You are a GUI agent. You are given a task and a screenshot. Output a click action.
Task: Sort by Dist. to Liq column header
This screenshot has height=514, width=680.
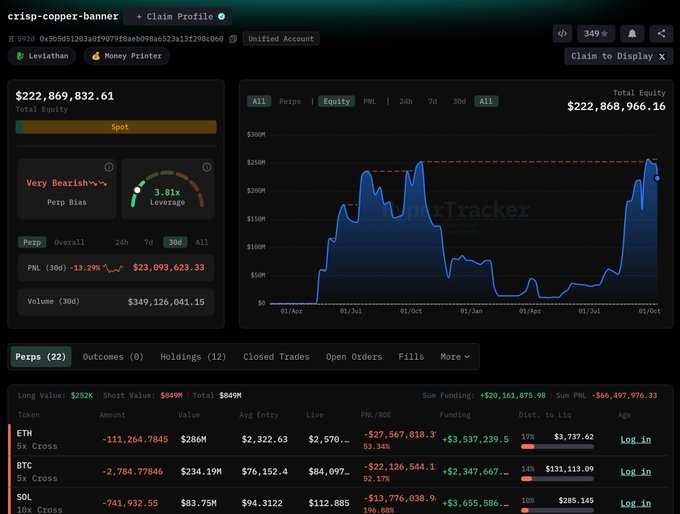(545, 415)
